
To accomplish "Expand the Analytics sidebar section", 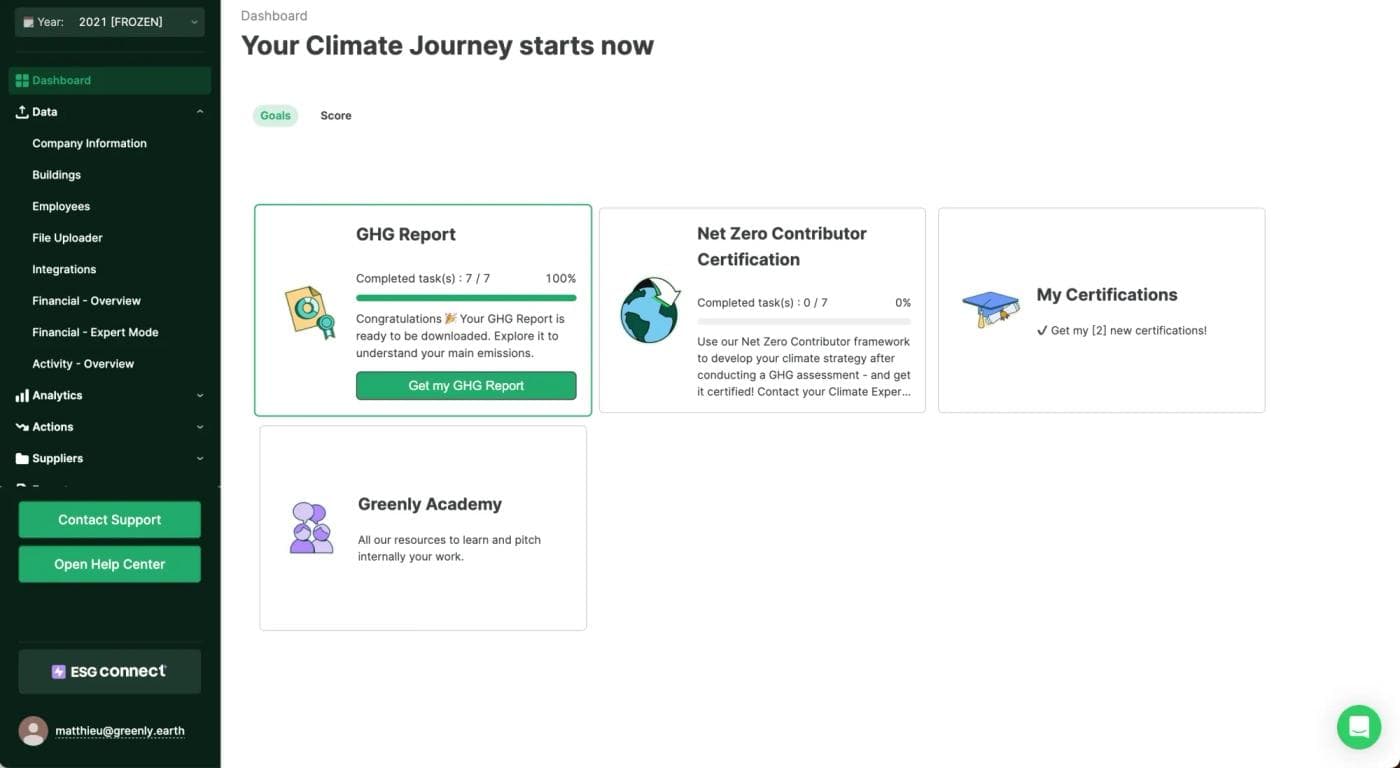I will (x=199, y=395).
